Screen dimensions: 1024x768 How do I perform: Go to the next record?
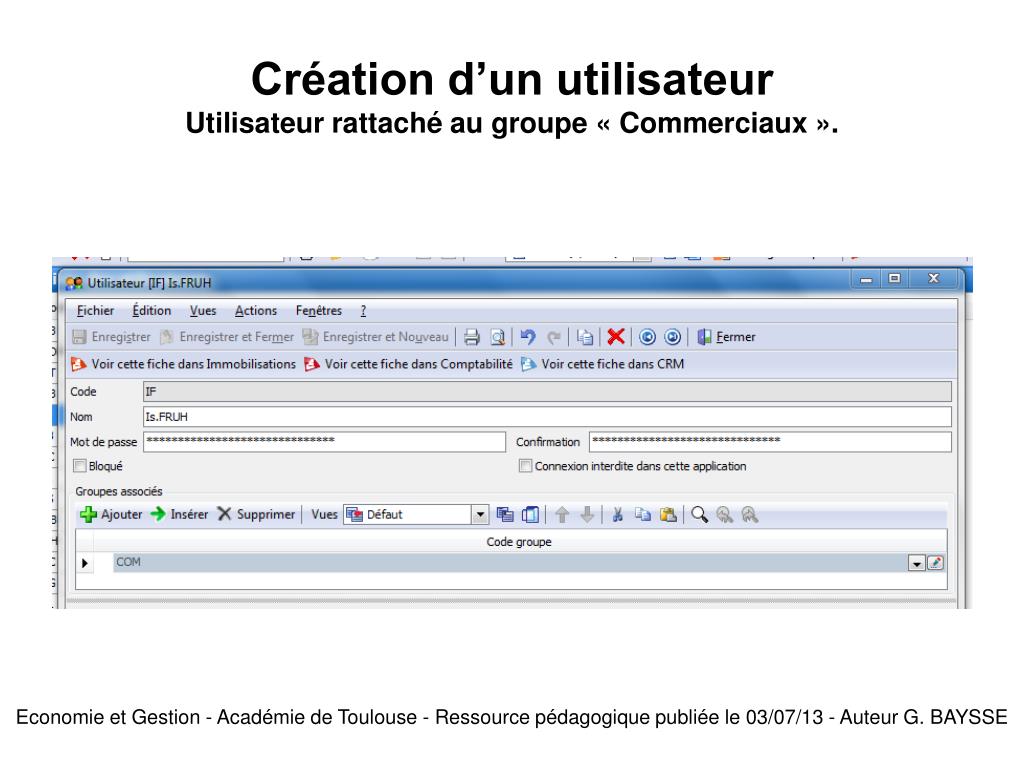click(673, 337)
